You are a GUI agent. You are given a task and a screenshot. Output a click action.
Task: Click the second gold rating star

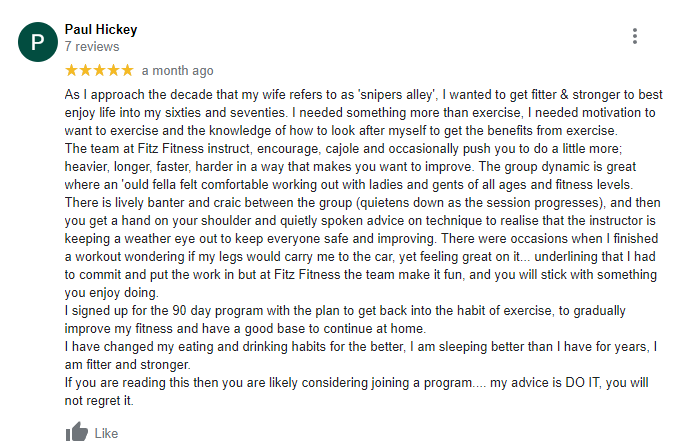85,70
